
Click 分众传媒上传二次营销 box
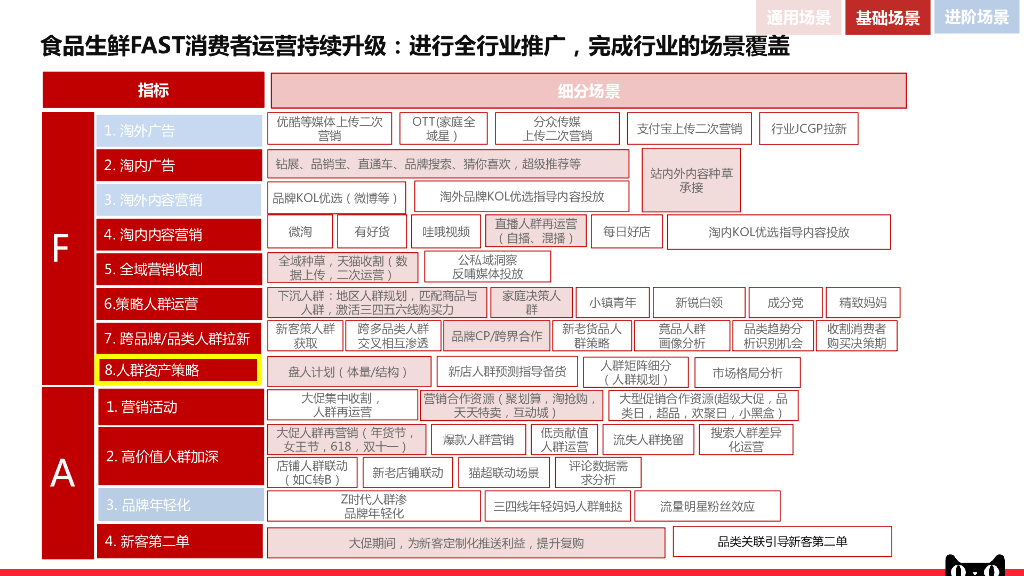[x=557, y=129]
